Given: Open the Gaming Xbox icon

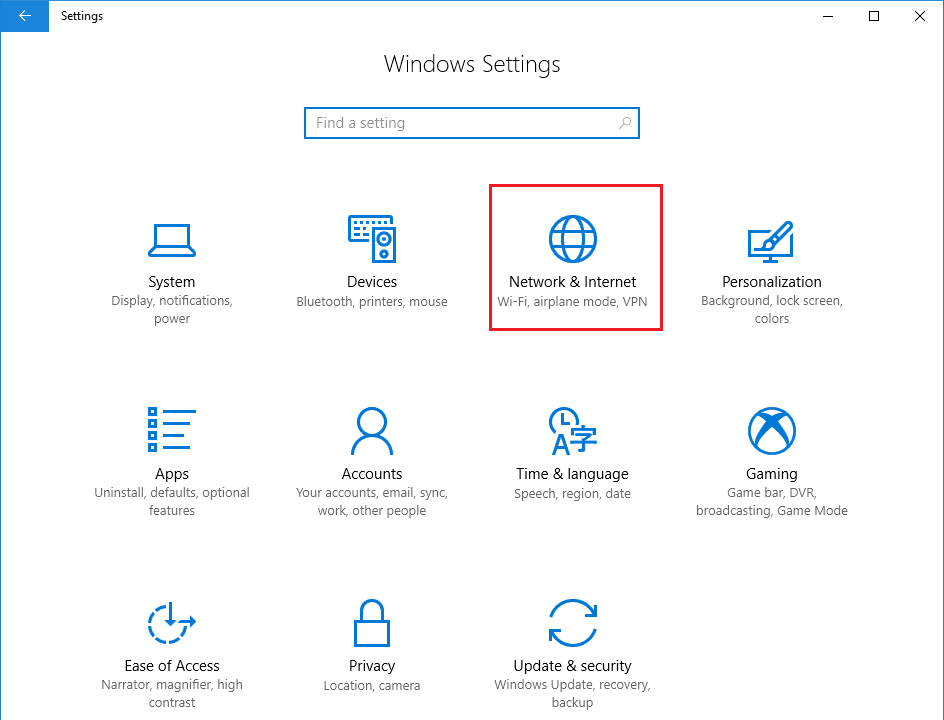Looking at the screenshot, I should tap(771, 431).
